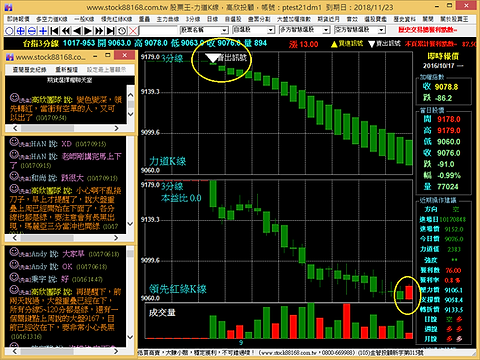480x360 pixels.
Task: Open the 即時報價 menu
Action: click(x=18, y=19)
